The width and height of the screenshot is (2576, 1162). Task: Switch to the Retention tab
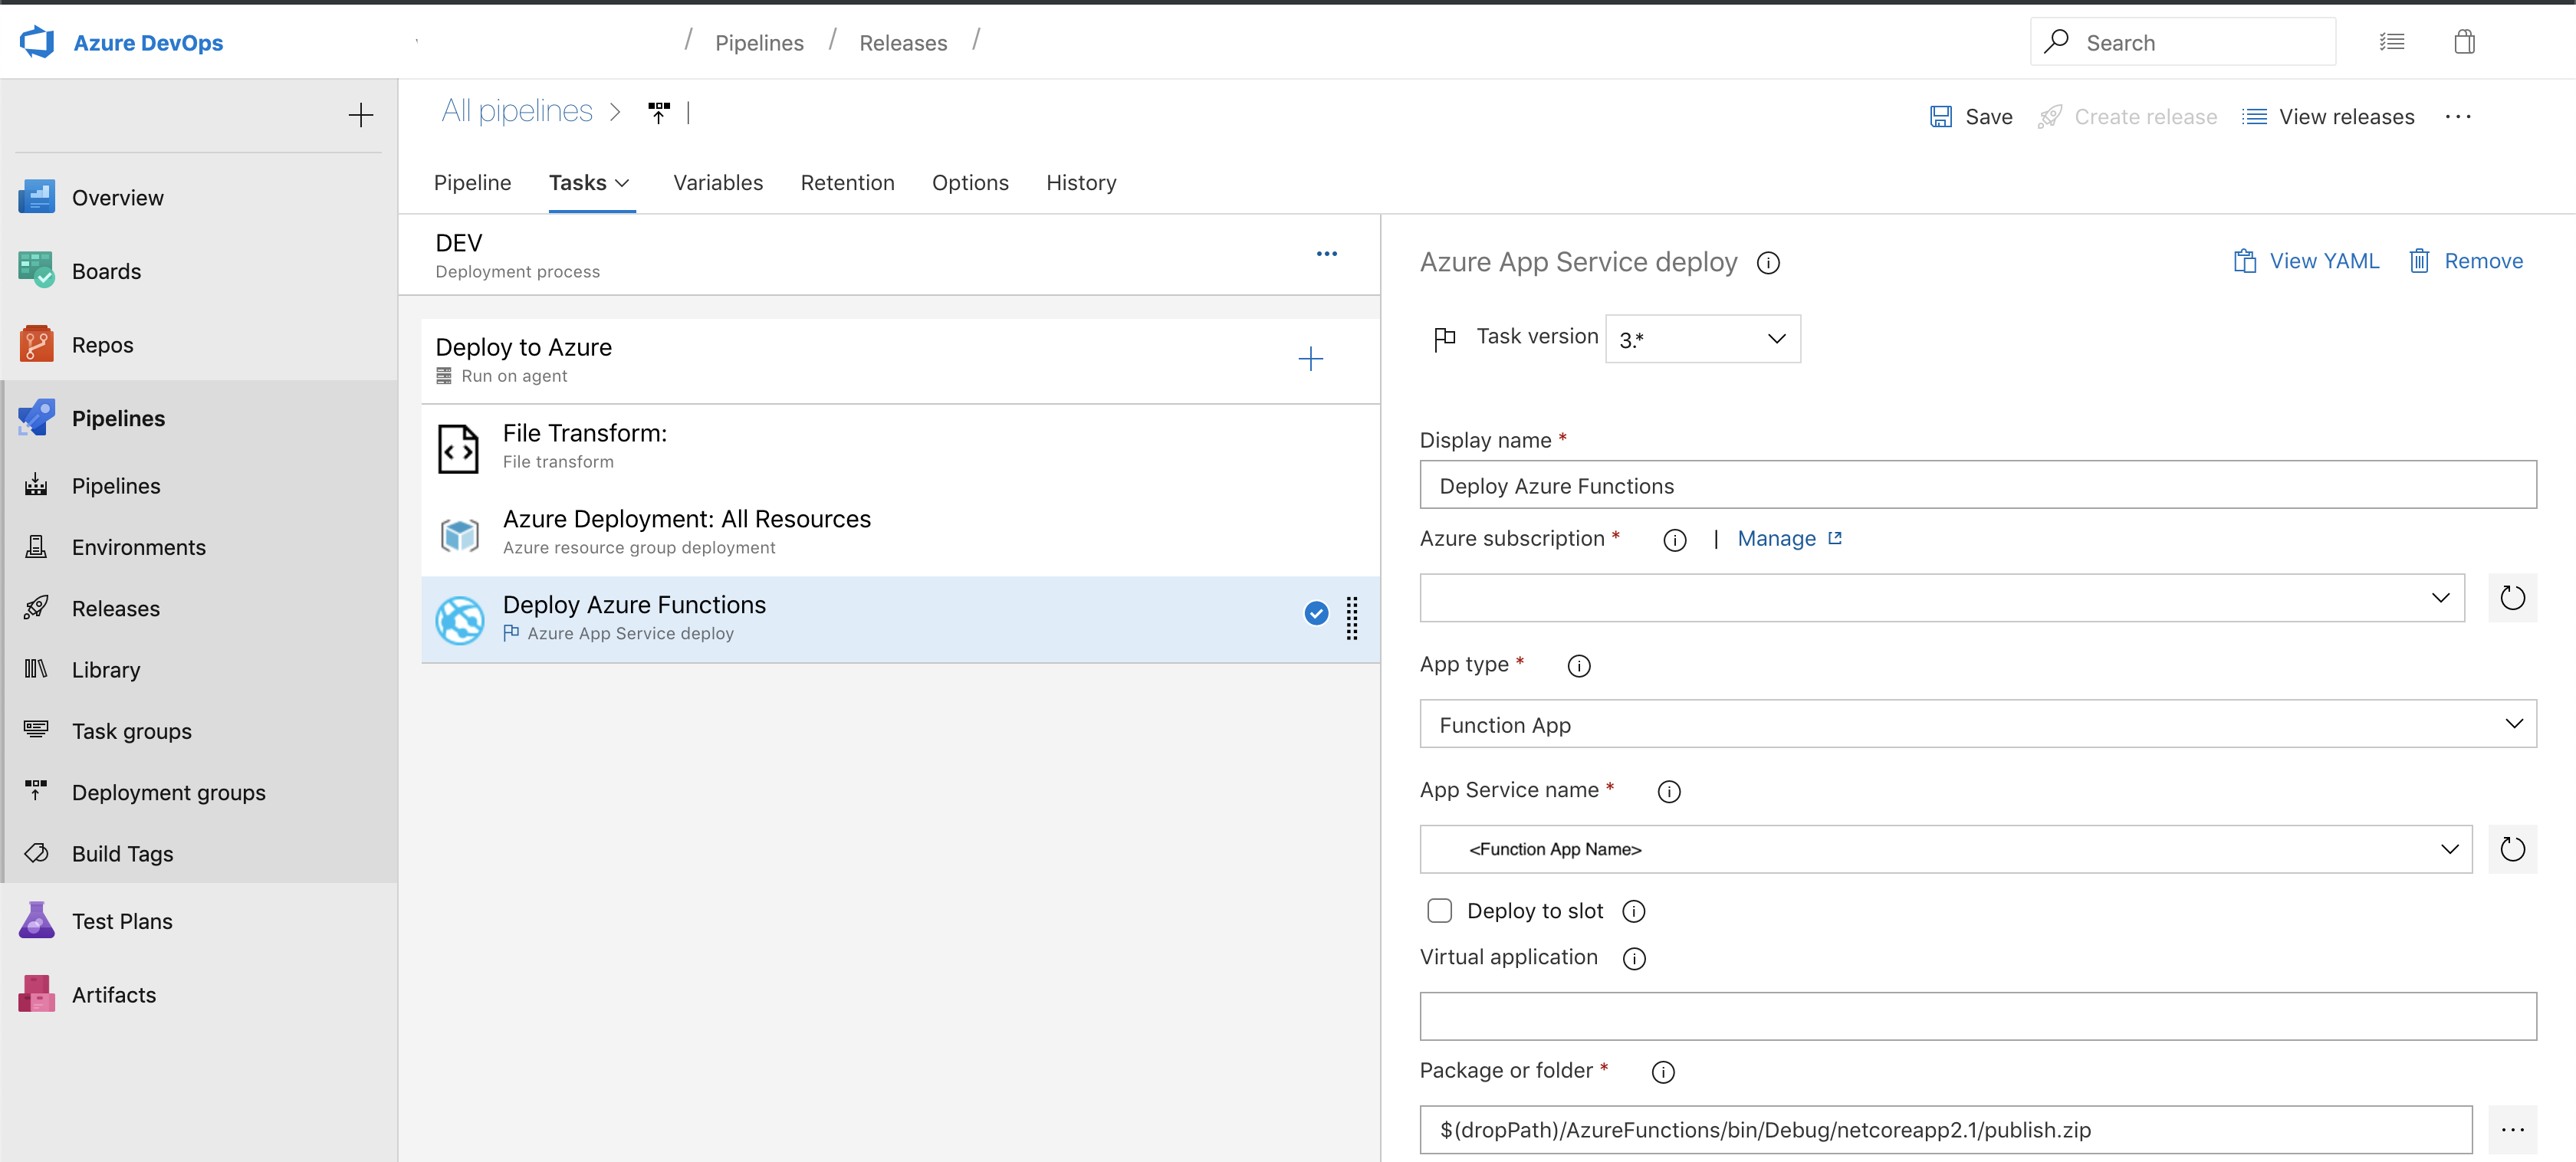coord(847,183)
